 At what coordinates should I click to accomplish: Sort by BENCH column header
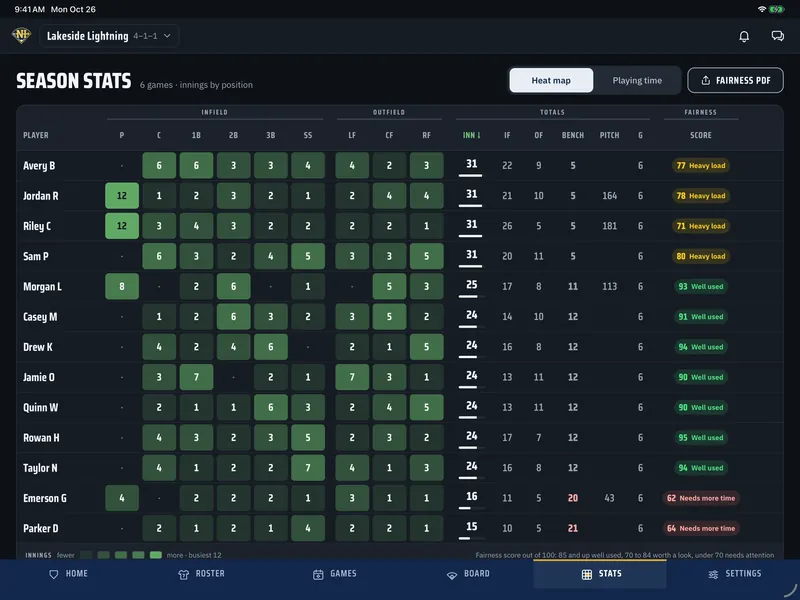[x=572, y=135]
